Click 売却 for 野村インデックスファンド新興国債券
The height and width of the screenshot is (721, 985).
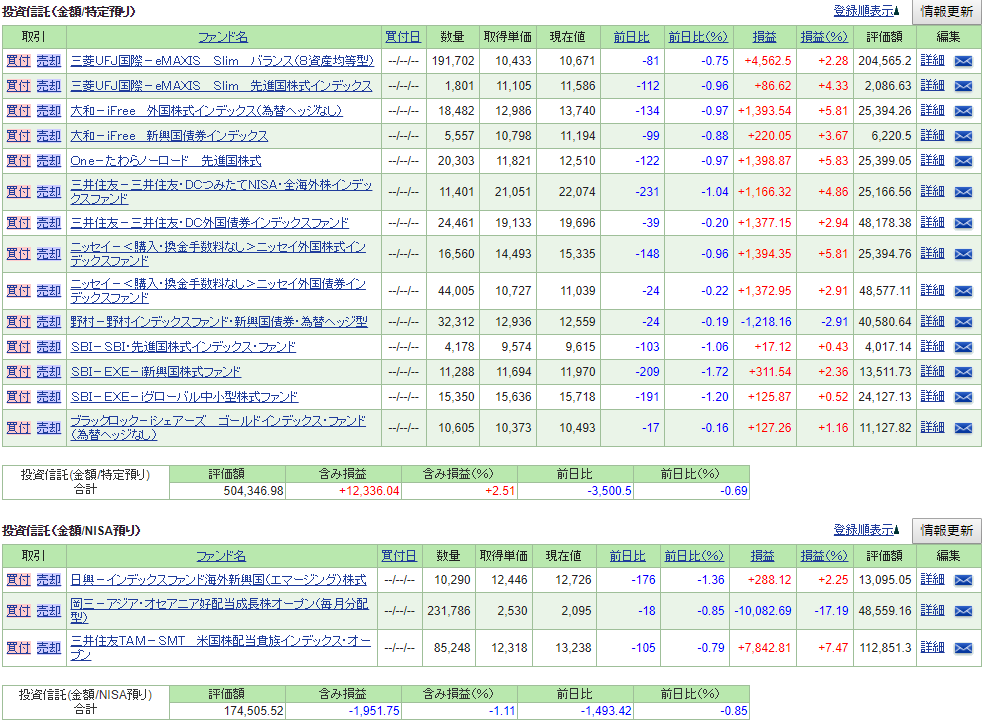48,322
